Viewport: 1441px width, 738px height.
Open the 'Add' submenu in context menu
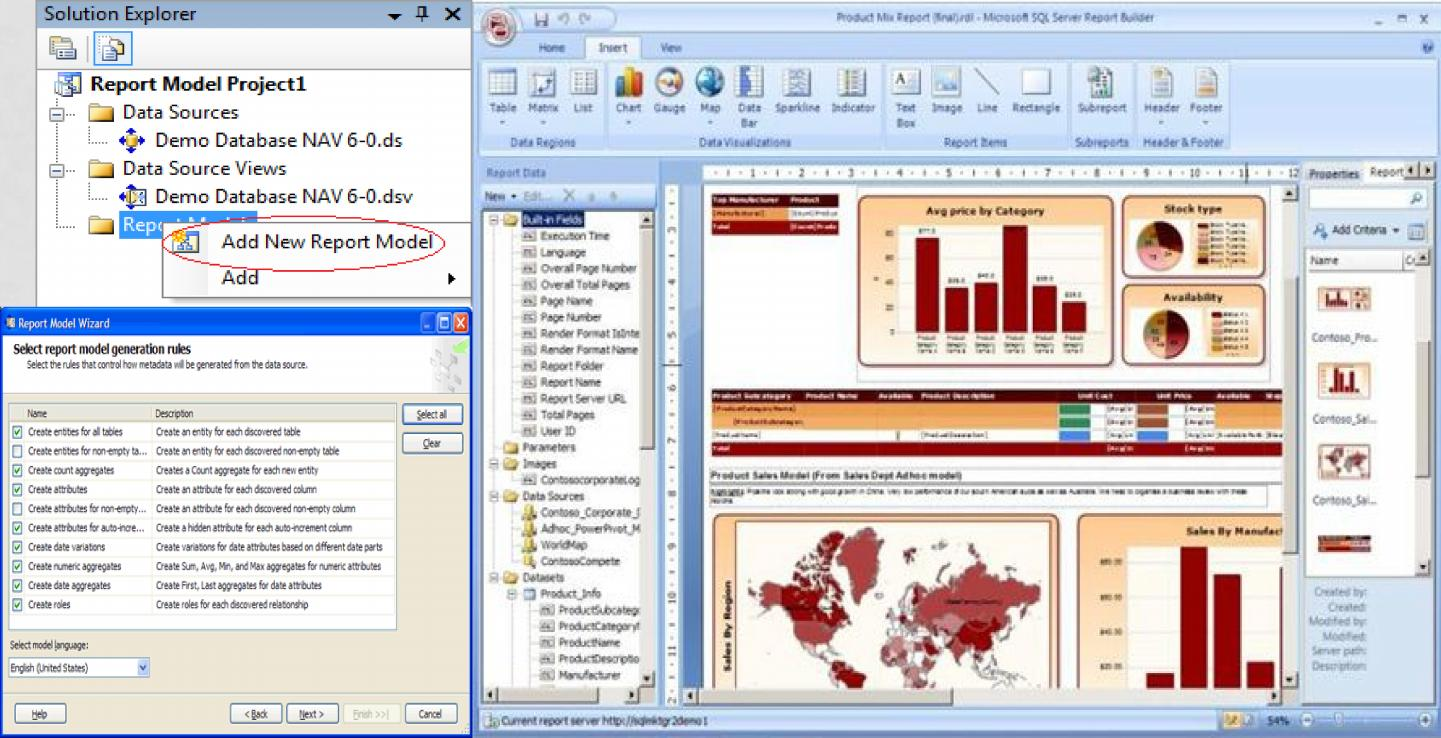(317, 278)
